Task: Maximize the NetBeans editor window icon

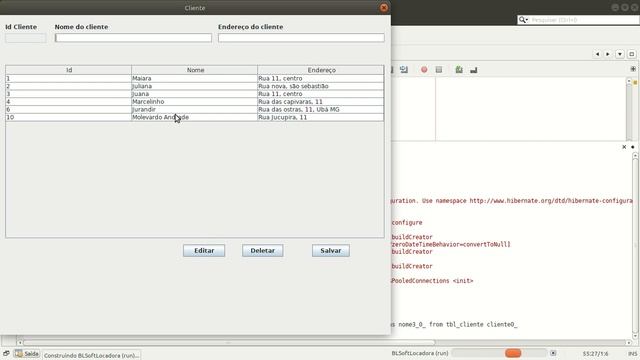Action: coord(631,54)
